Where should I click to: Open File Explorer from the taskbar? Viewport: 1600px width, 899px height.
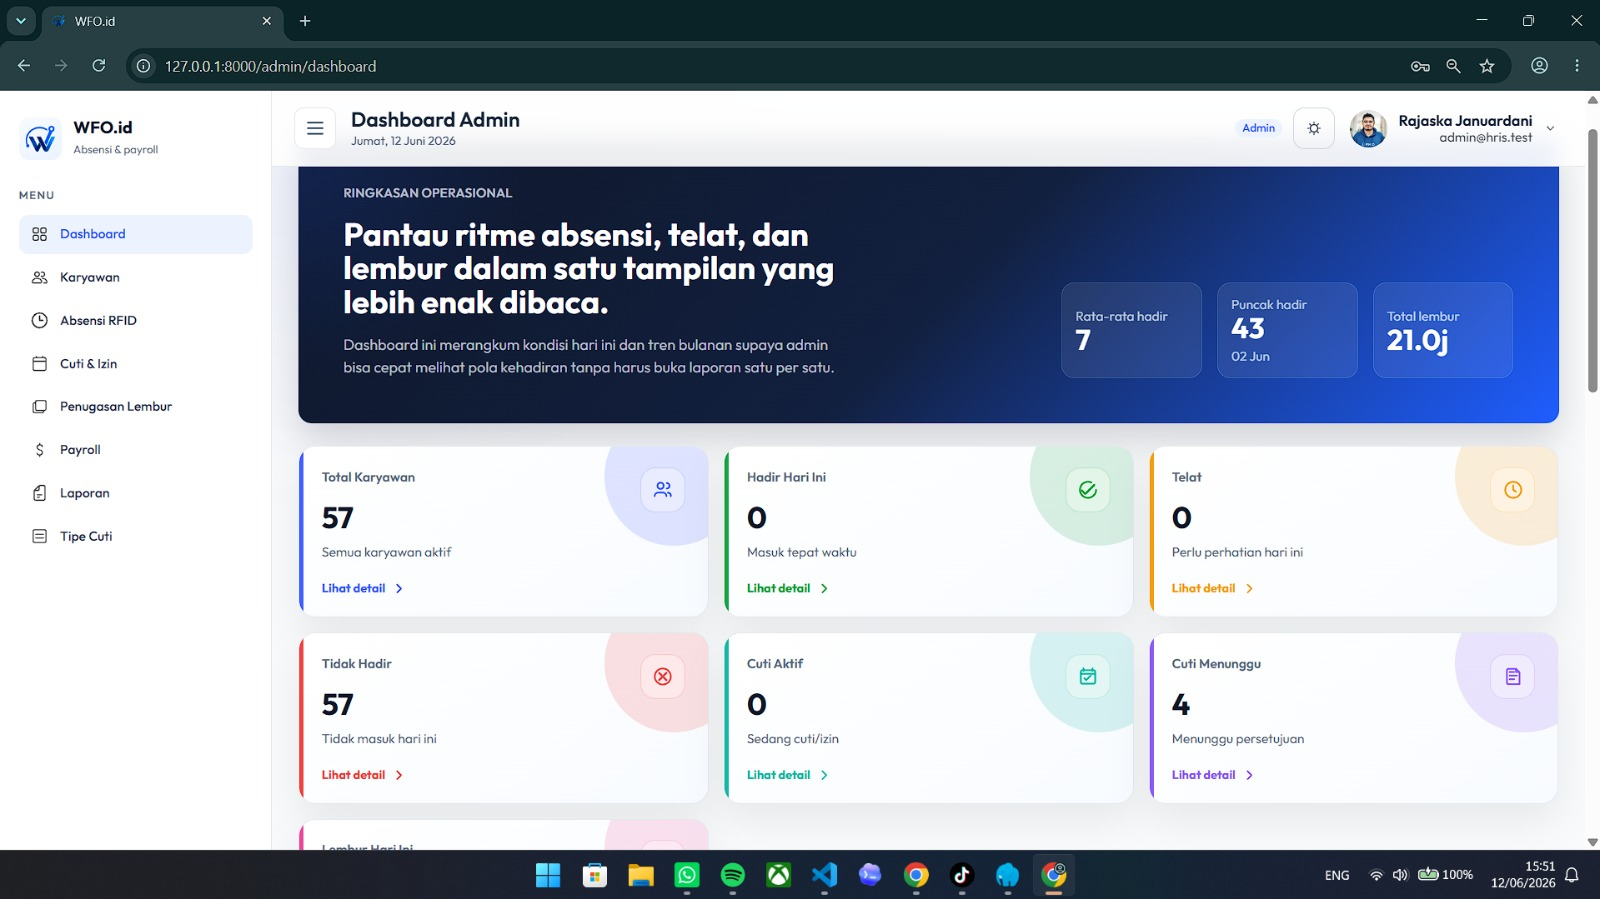(x=641, y=875)
